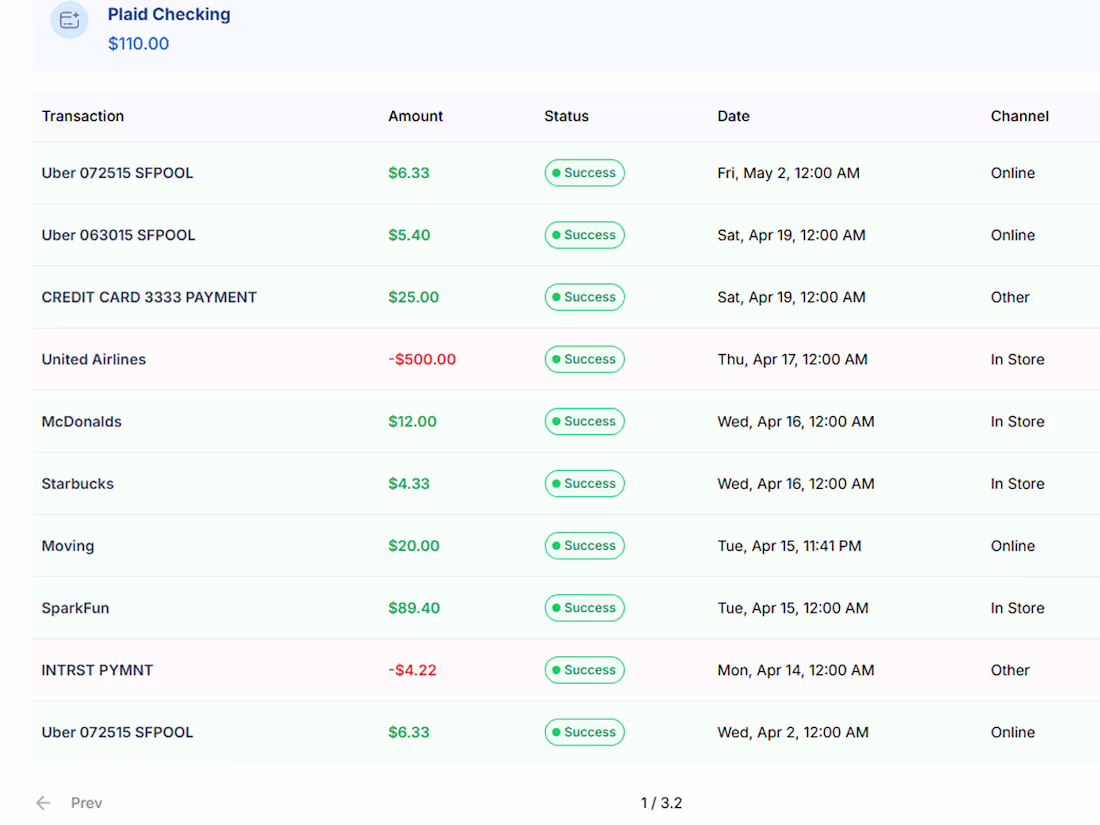The width and height of the screenshot is (1100, 825).
Task: Click the $110.00 account balance
Action: point(138,44)
